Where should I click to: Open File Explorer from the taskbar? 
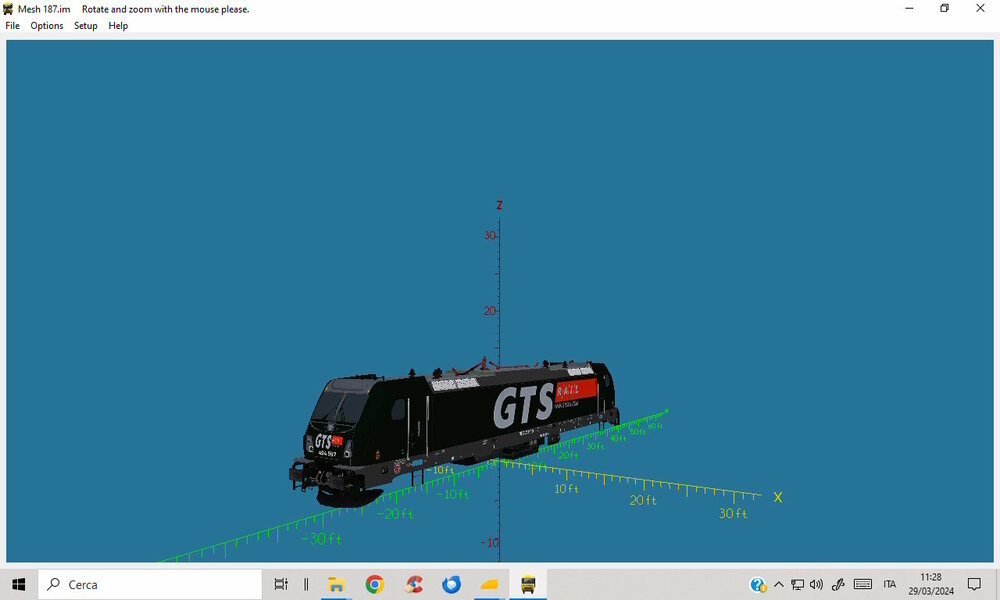coord(336,584)
